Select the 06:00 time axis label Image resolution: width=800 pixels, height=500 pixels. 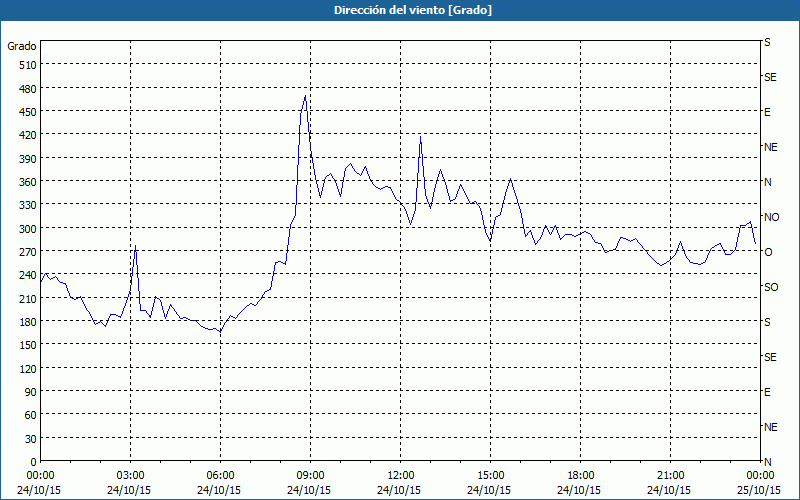click(x=220, y=476)
